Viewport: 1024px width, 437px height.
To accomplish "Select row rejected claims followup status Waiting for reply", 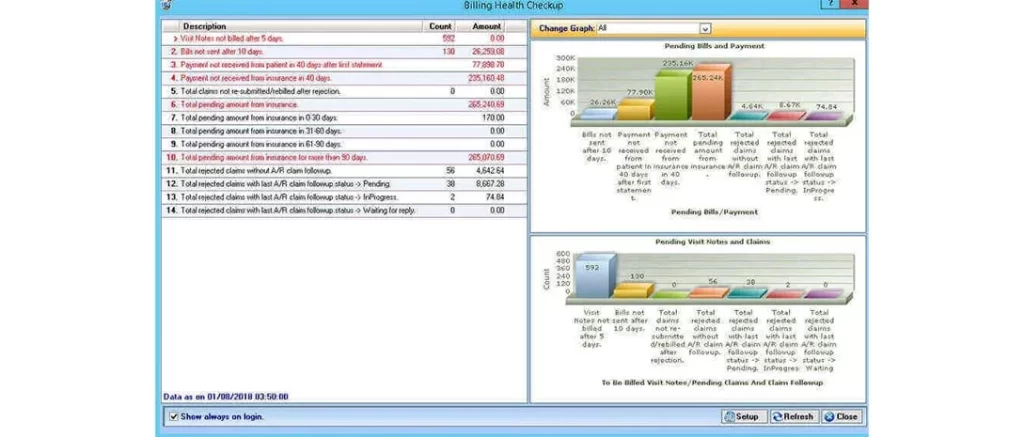I will [x=344, y=210].
